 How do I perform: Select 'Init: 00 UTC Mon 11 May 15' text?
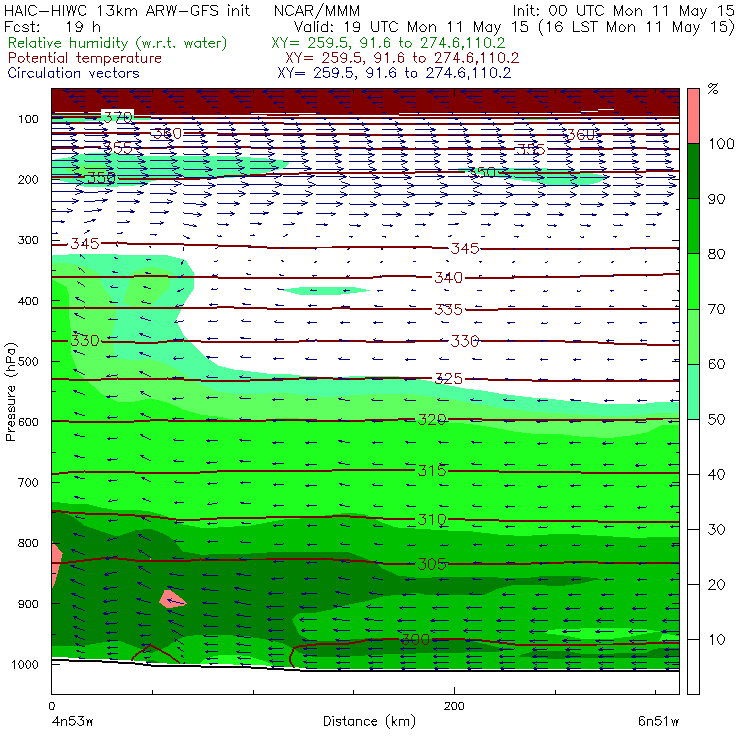tap(623, 10)
